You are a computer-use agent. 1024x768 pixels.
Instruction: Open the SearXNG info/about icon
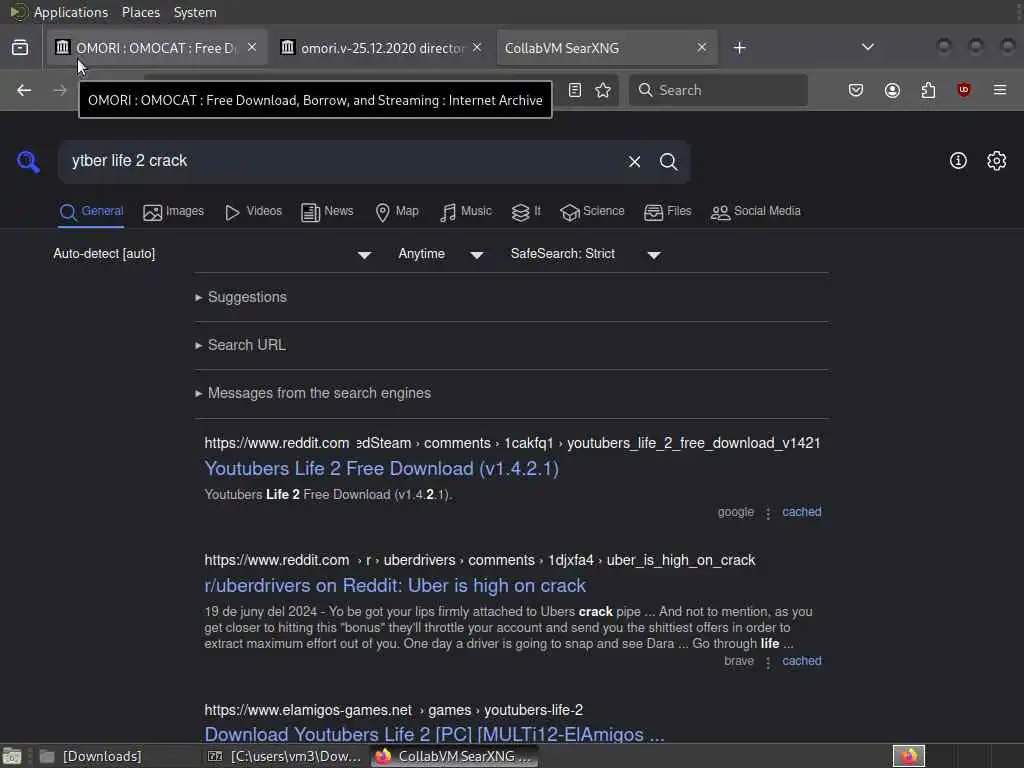958,161
